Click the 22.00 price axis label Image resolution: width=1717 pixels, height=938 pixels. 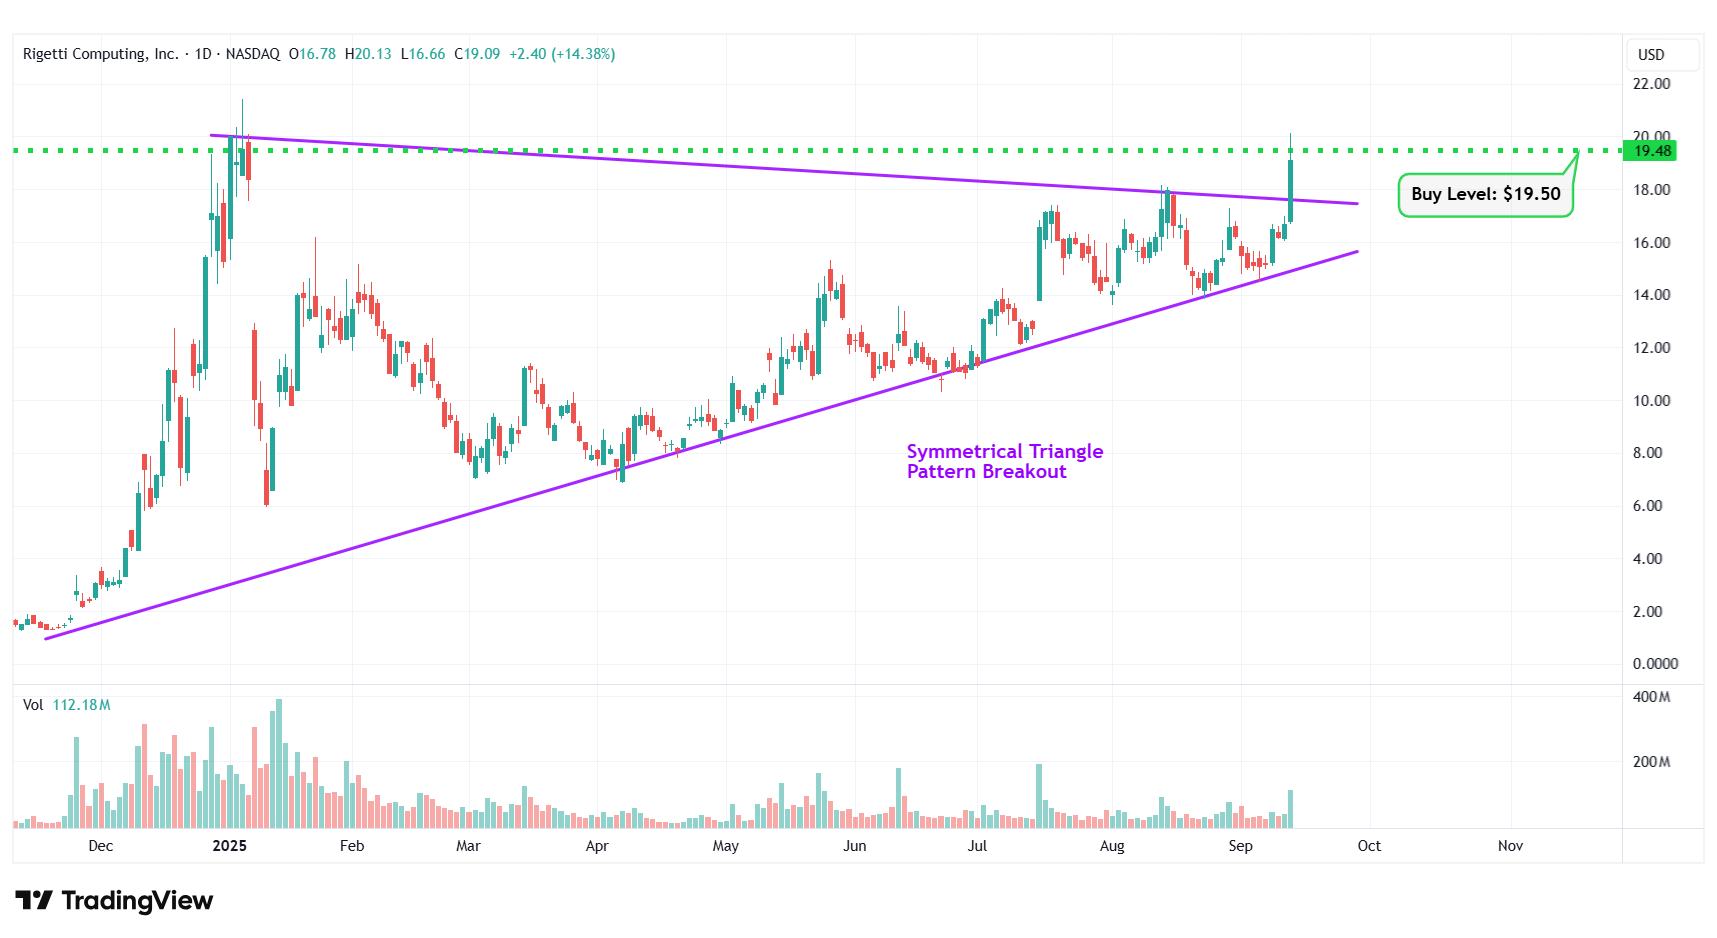tap(1652, 84)
